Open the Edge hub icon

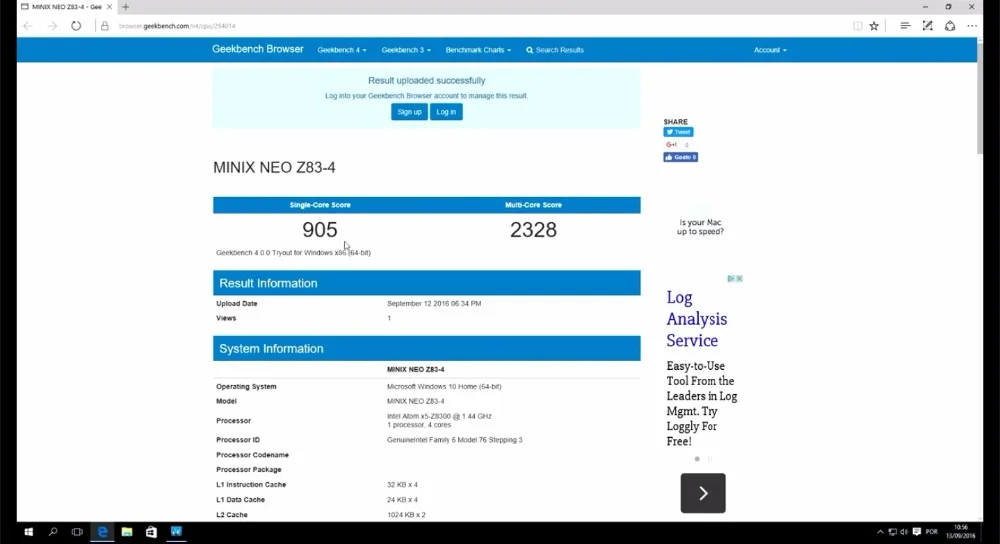coord(905,26)
